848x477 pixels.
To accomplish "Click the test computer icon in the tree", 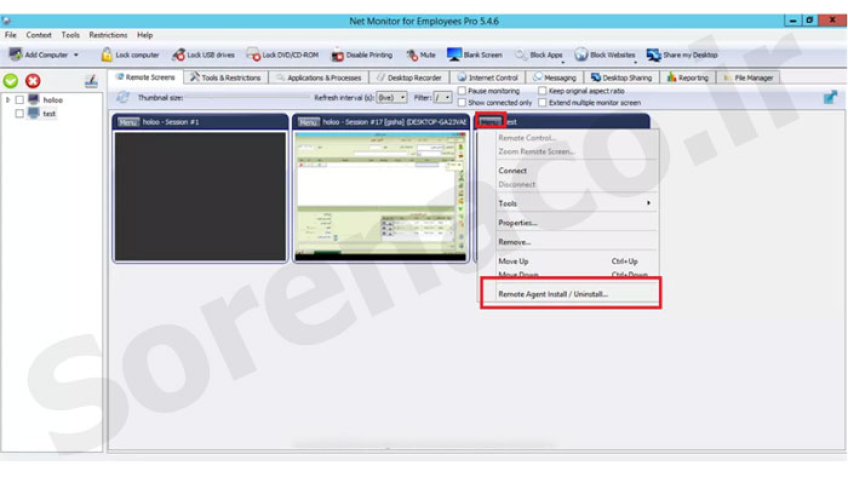I will click(x=34, y=114).
